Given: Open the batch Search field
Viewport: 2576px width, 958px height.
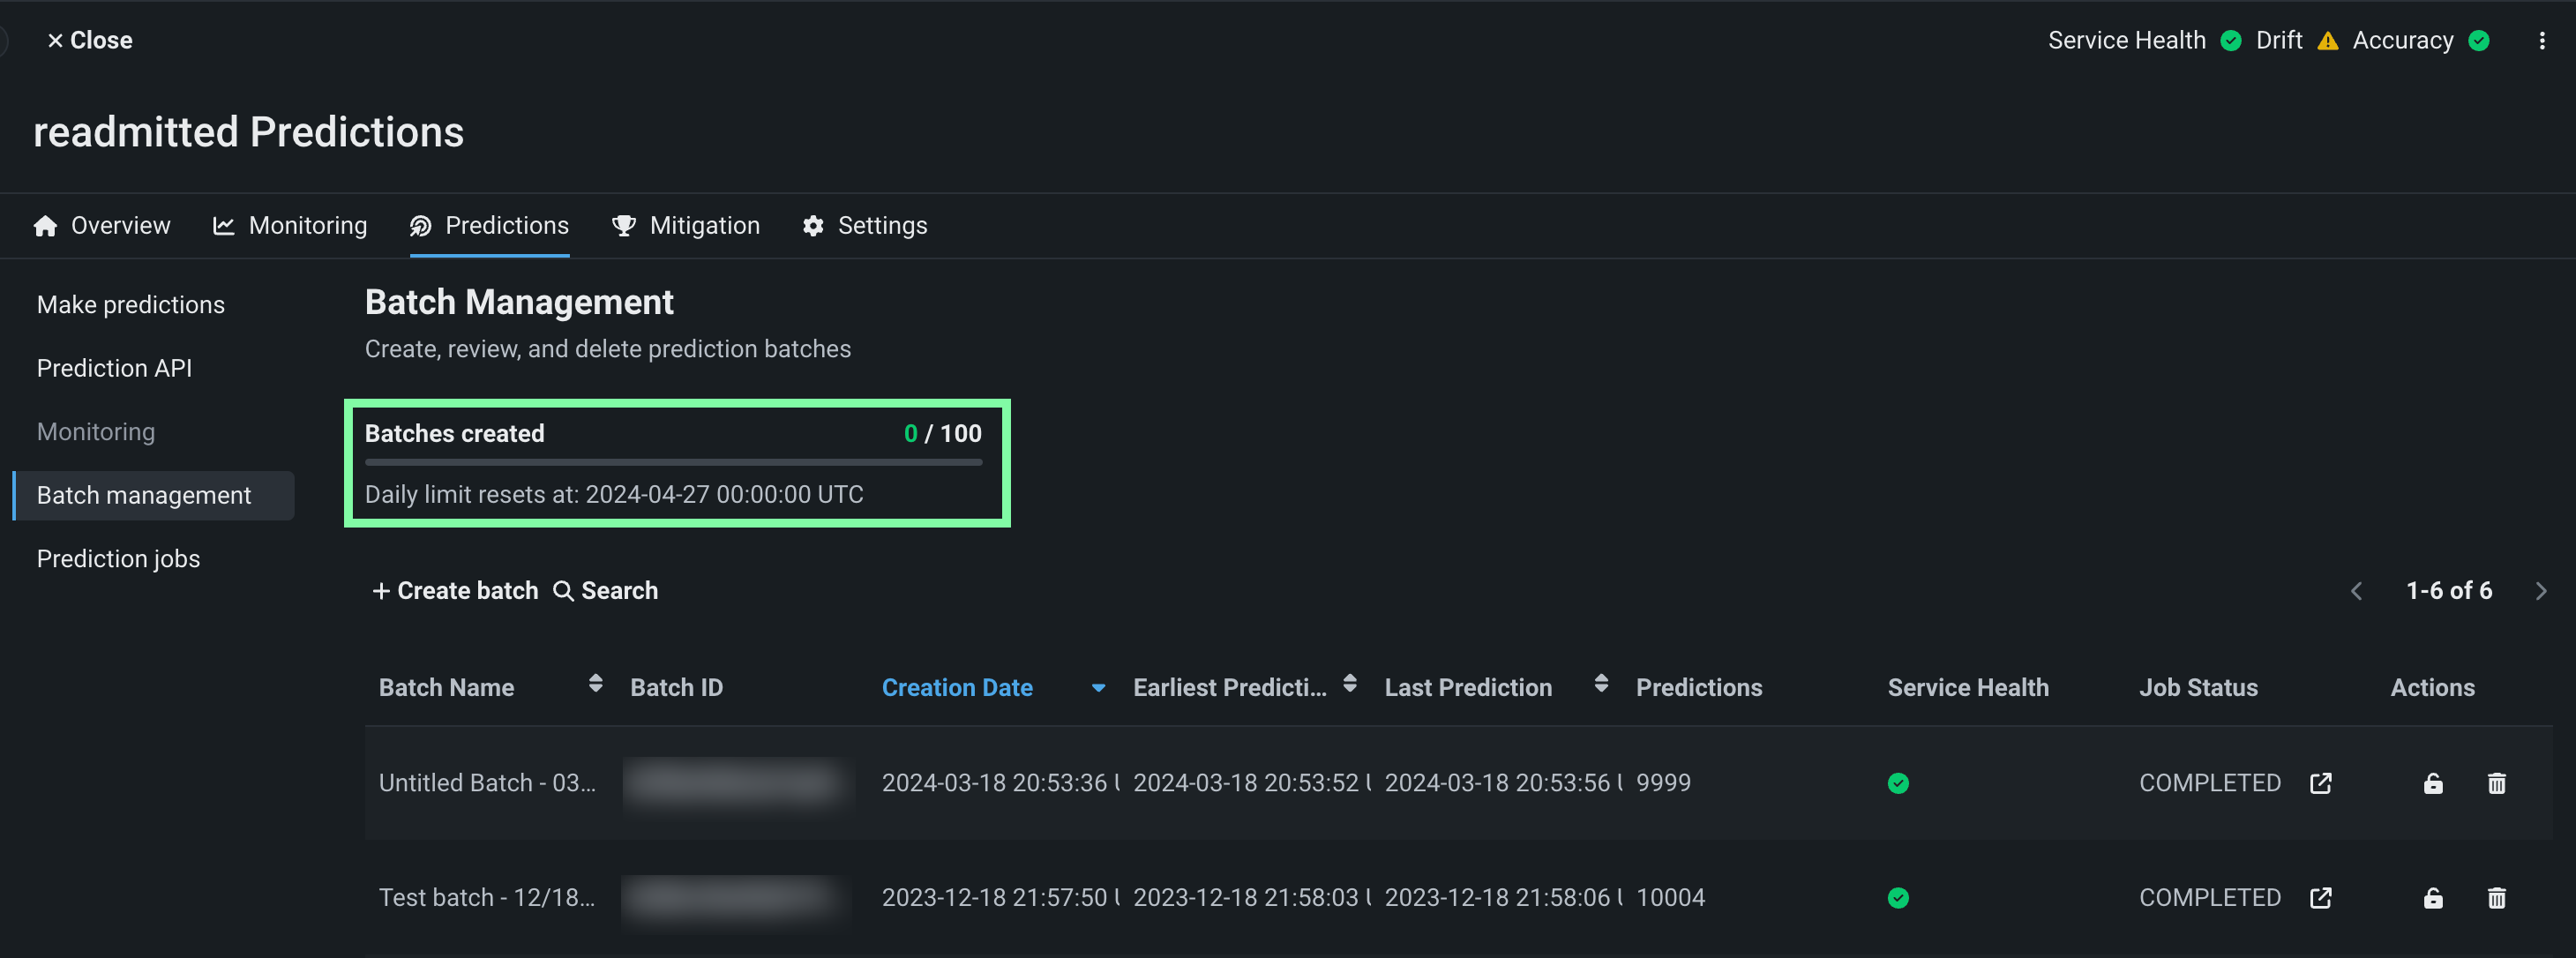Looking at the screenshot, I should pos(606,591).
